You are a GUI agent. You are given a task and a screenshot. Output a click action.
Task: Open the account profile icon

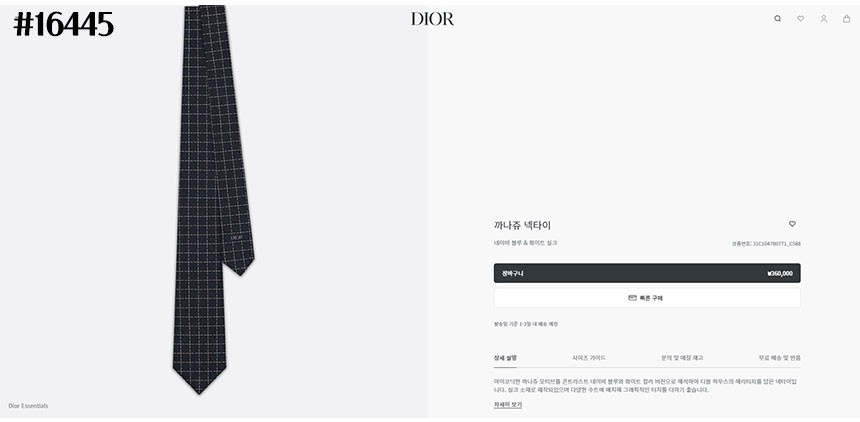[823, 19]
